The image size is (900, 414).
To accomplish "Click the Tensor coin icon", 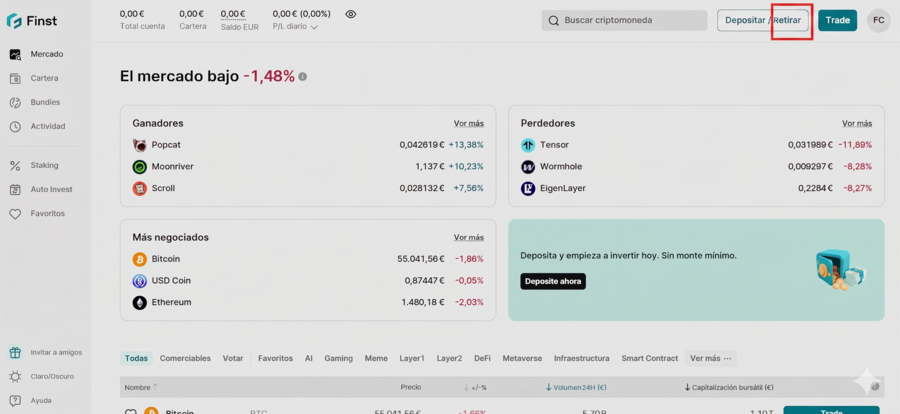I will coord(528,145).
